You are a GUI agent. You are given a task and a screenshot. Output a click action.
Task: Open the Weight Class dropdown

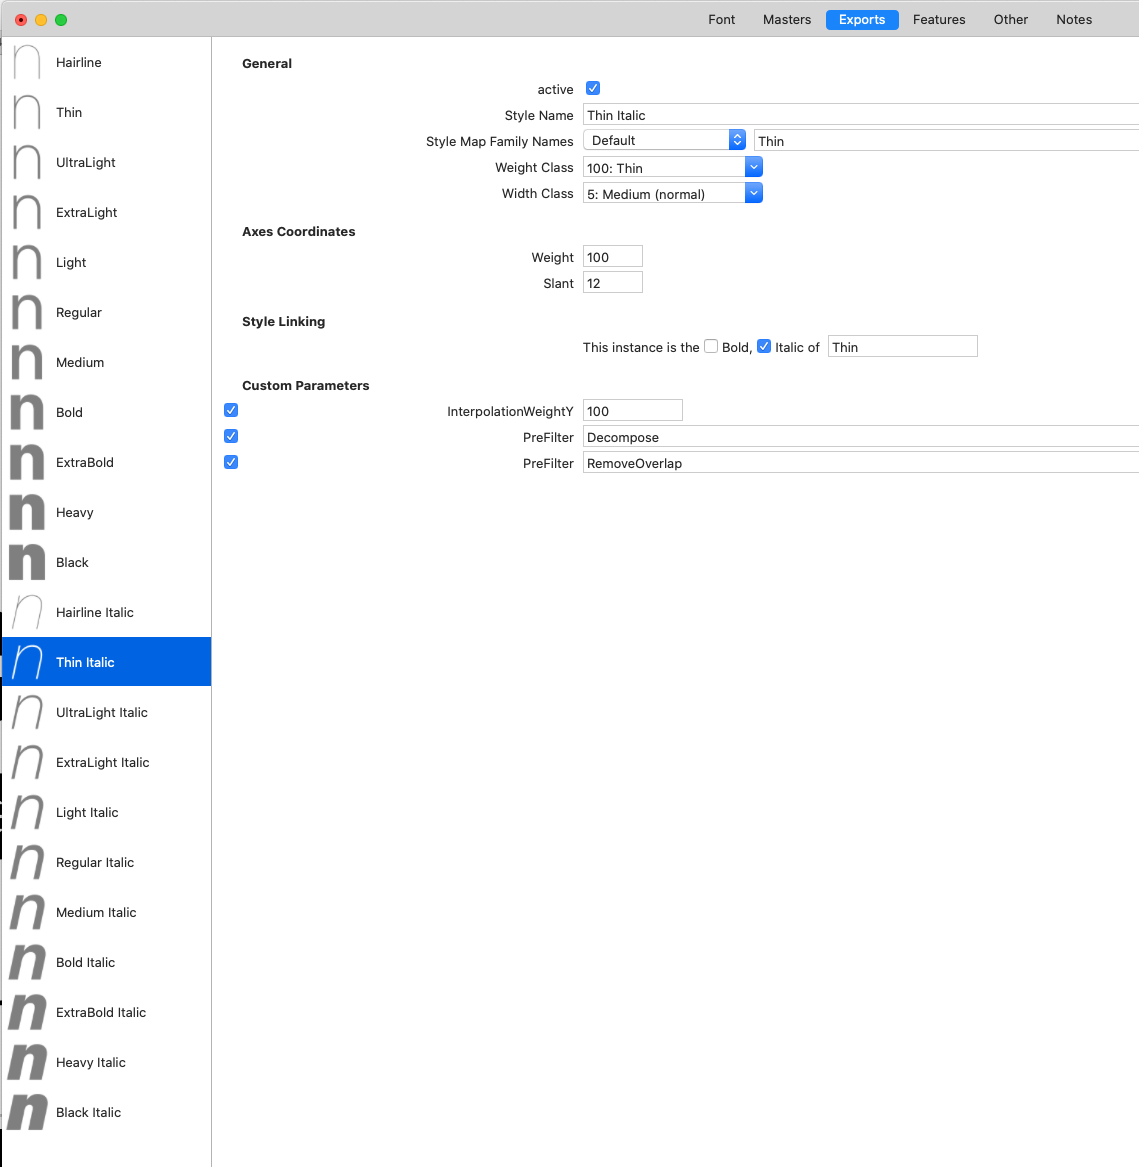754,167
